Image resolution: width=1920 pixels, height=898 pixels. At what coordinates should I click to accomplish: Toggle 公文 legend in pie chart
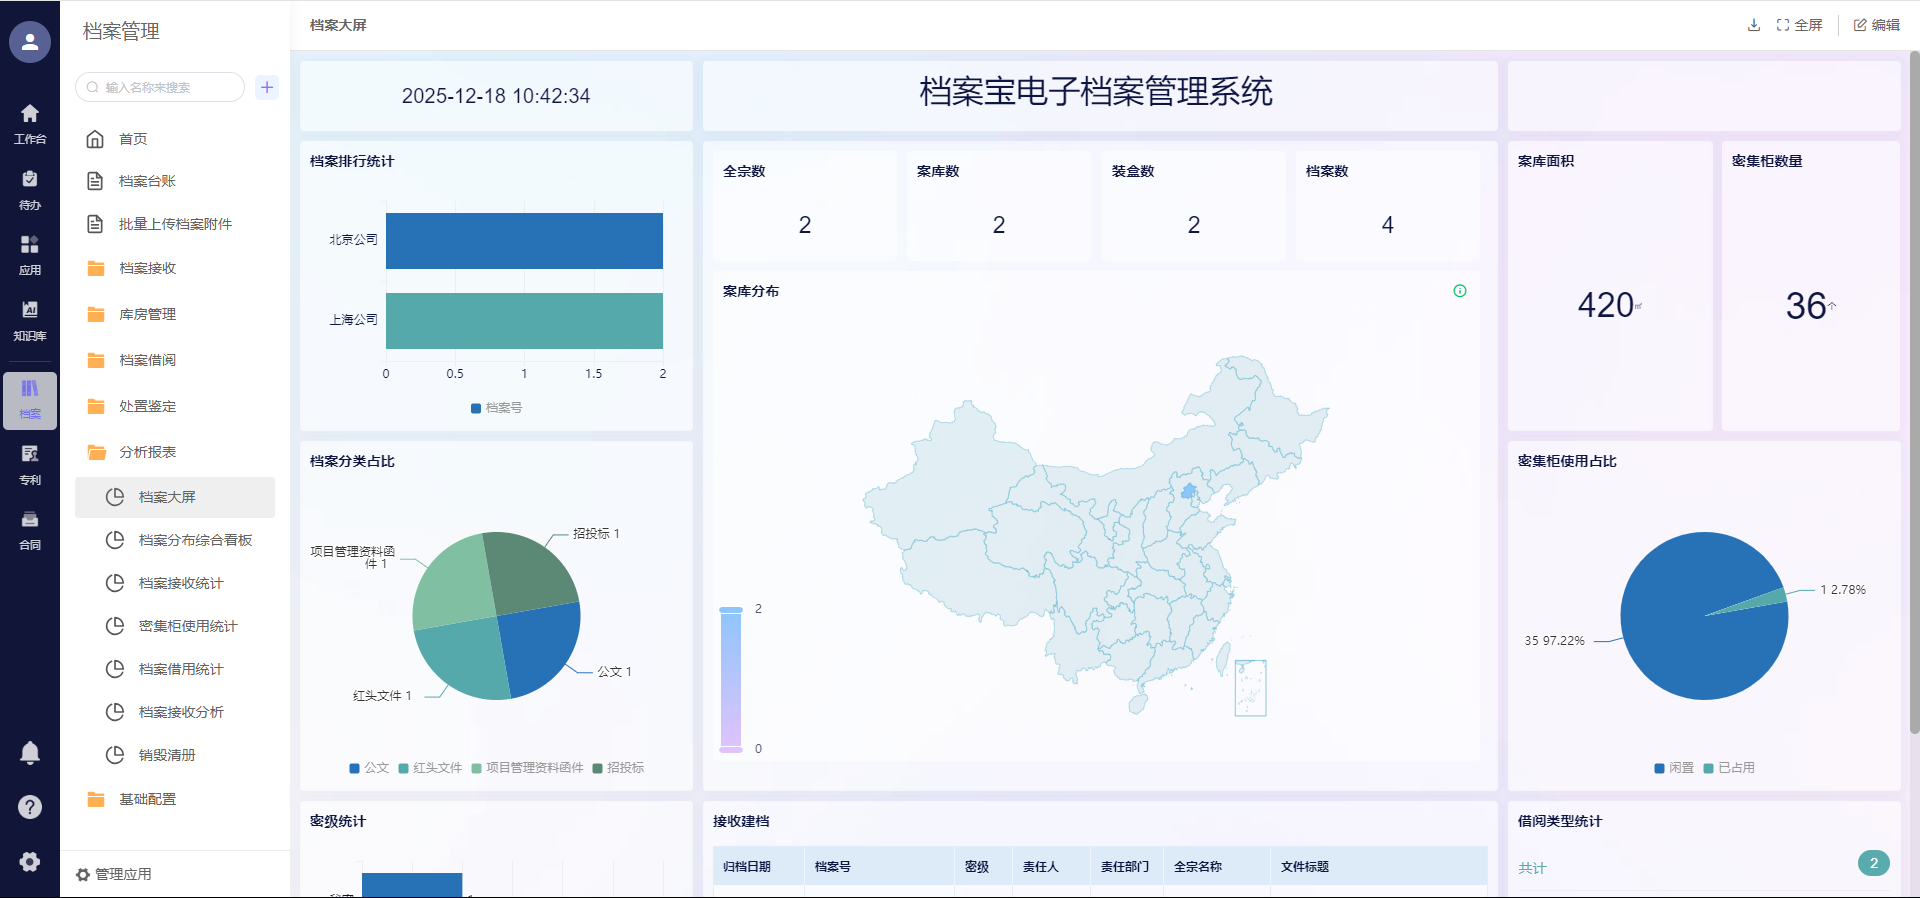click(369, 768)
